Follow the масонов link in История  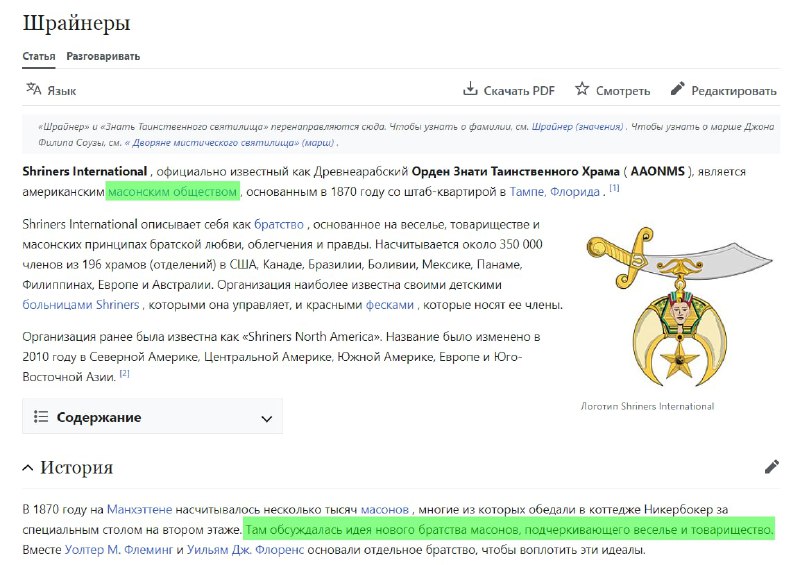coord(385,509)
